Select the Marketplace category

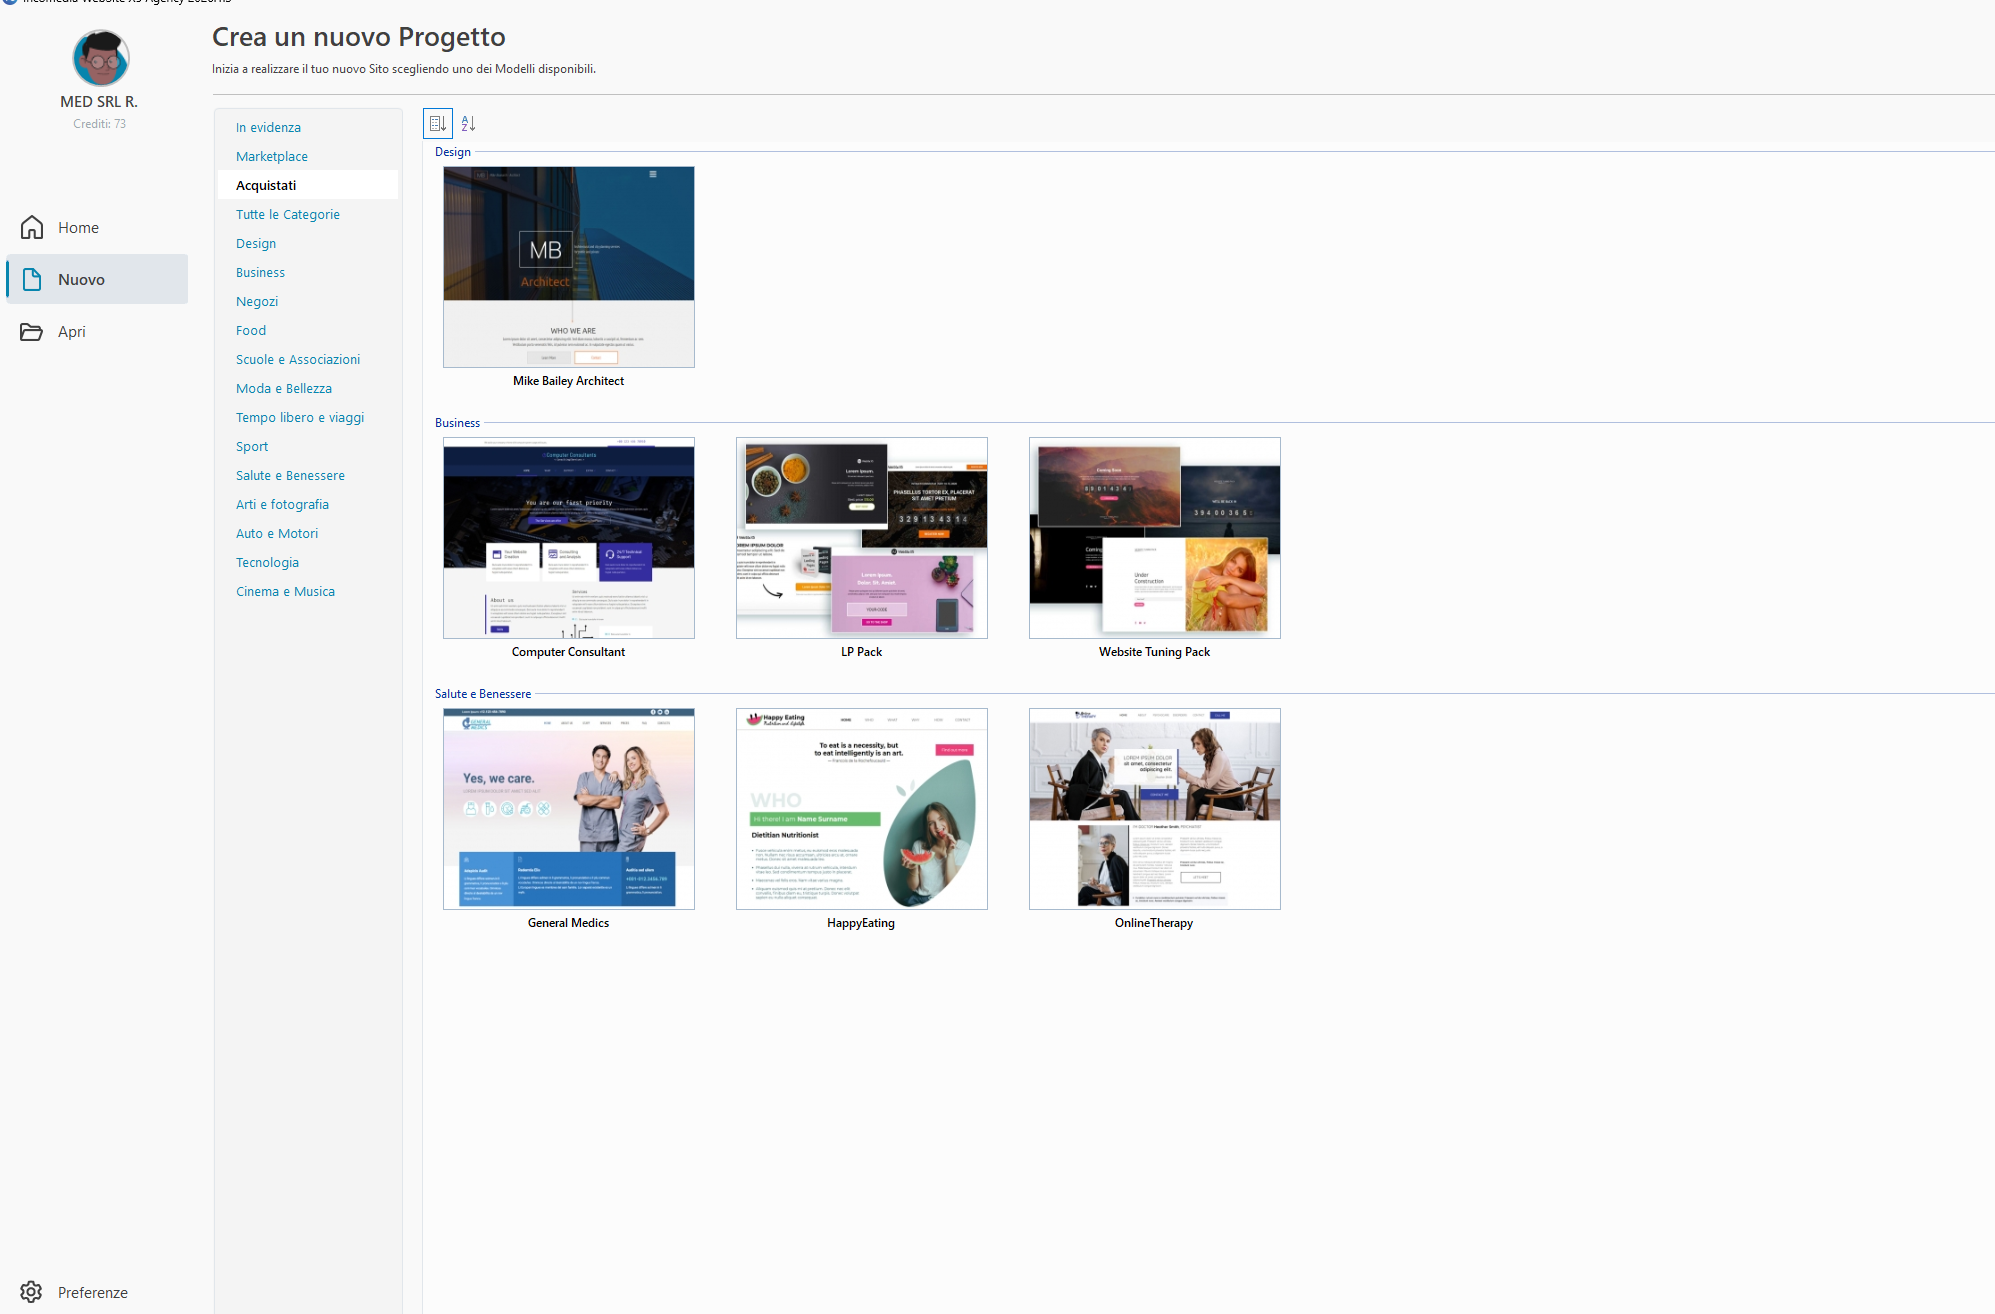[x=272, y=157]
